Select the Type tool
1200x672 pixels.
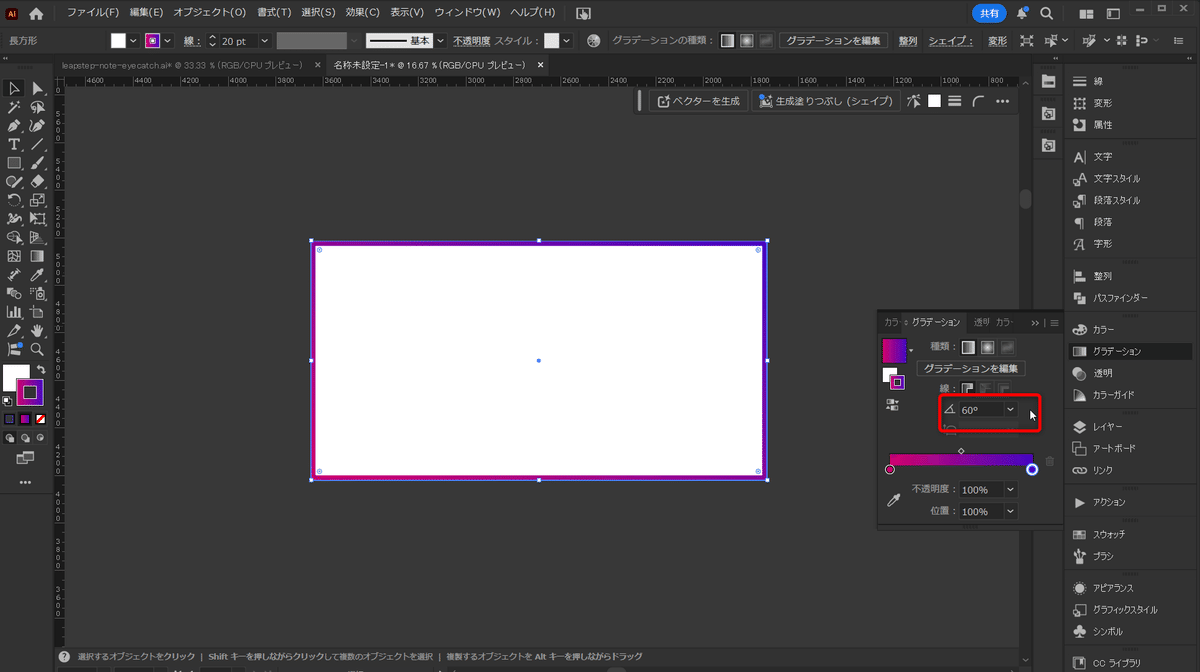tap(14, 145)
